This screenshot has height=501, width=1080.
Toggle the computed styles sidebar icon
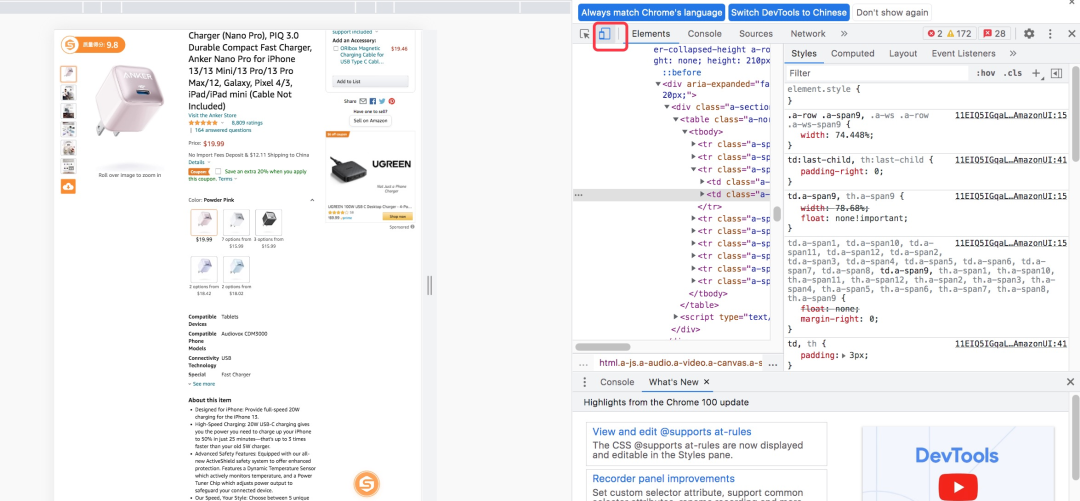1057,73
